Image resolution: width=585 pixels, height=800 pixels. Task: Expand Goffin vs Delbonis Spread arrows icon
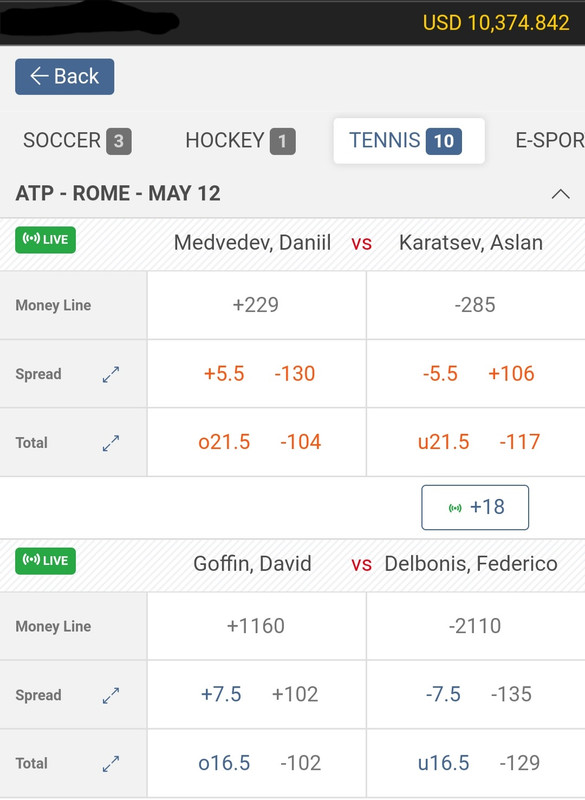(x=111, y=695)
